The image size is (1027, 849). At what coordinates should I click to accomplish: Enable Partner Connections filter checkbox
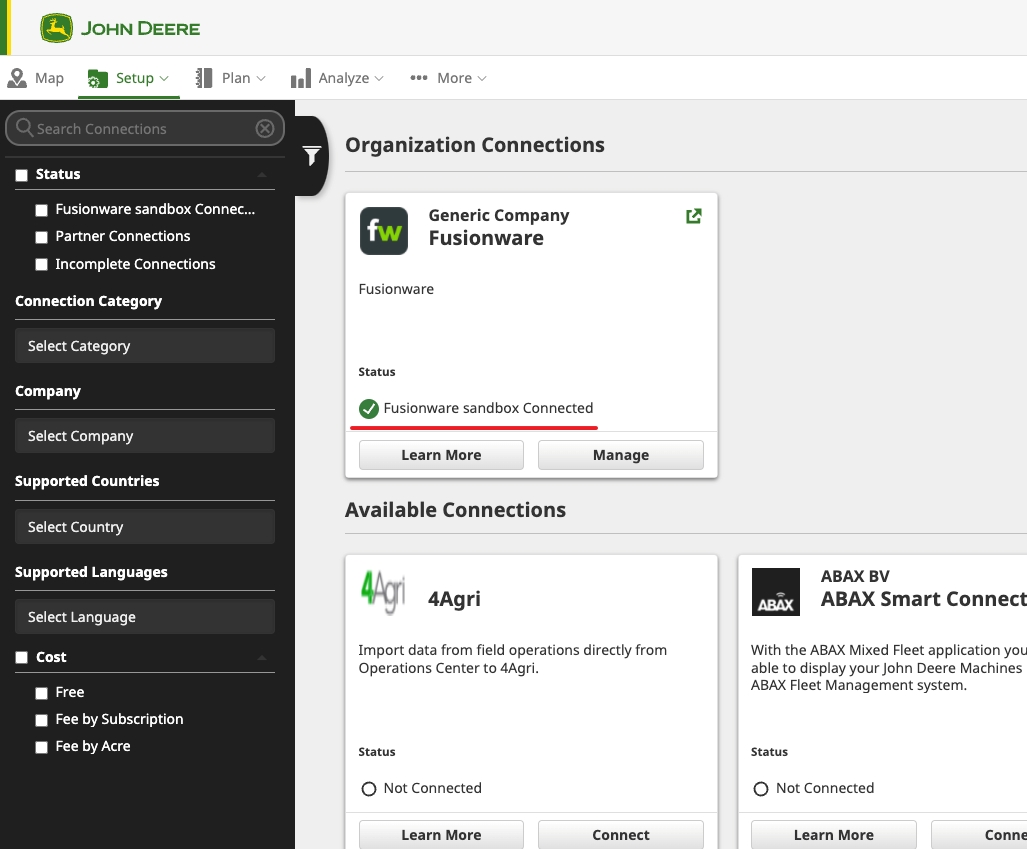41,237
